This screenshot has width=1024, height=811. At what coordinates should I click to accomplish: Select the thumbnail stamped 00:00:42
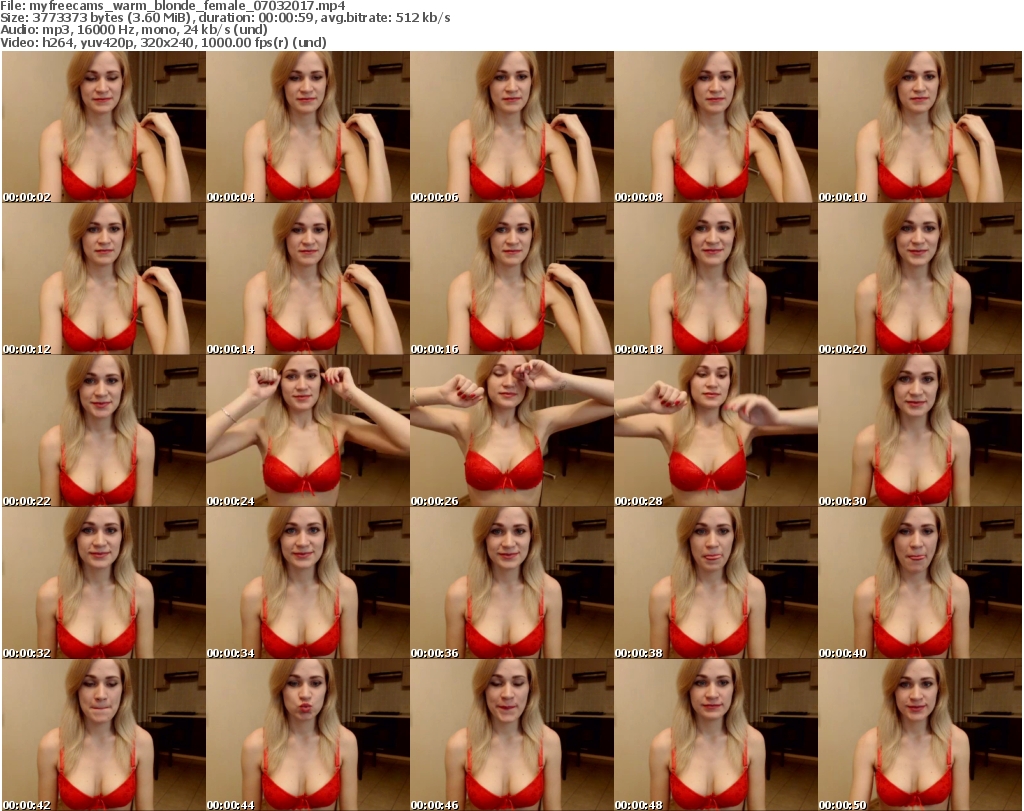click(x=104, y=735)
